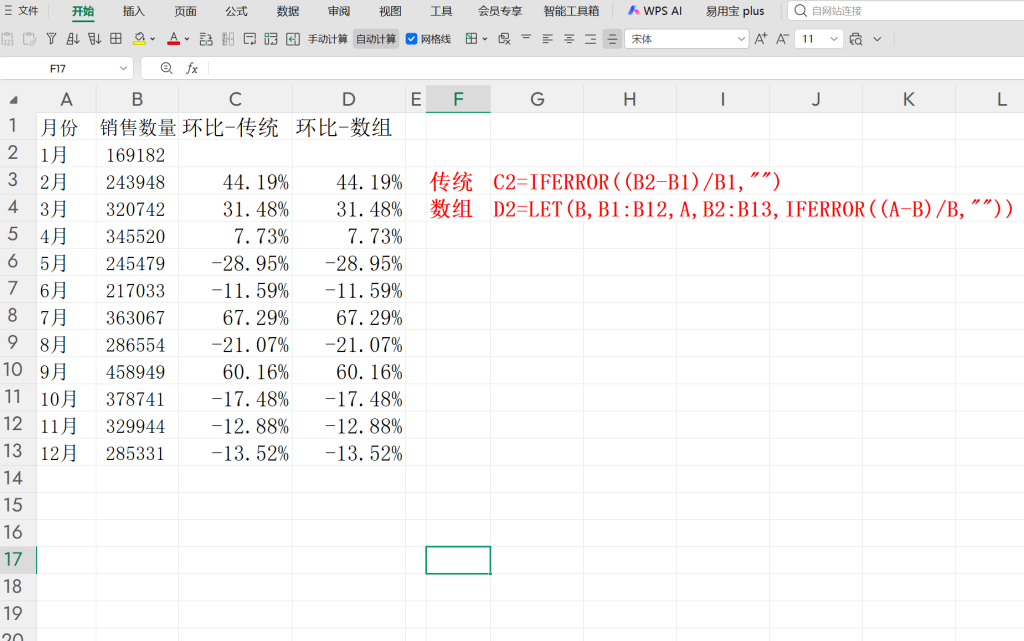Expand the Name Box dropdown arrow
1024x641 pixels.
[123, 69]
